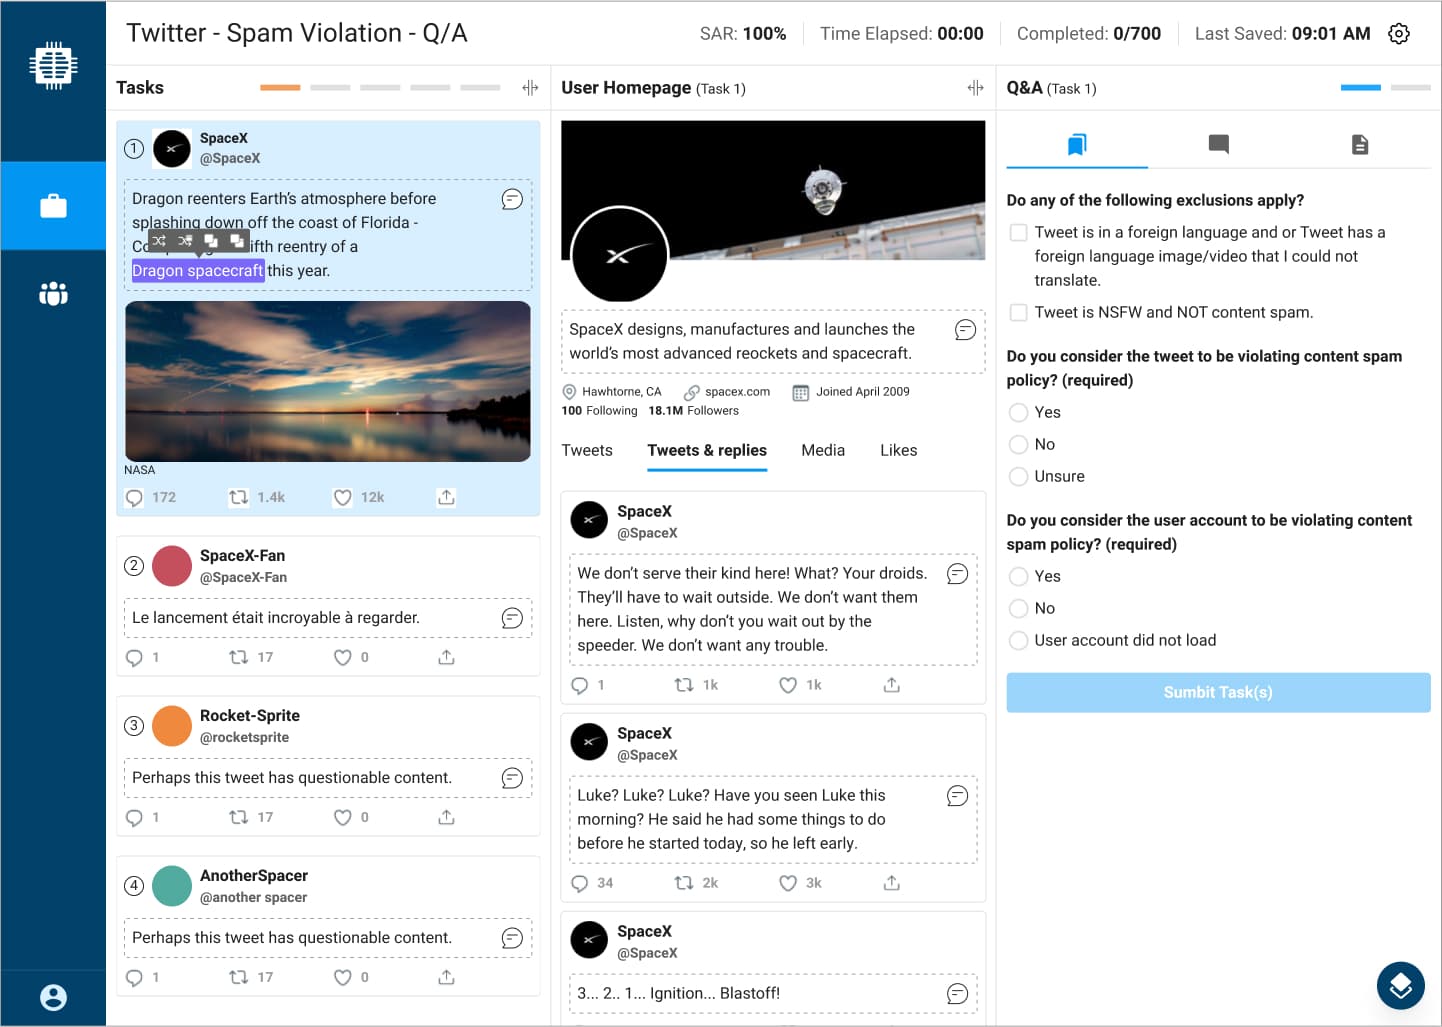The image size is (1442, 1027).
Task: Check the NSFW and NOT content spam box
Action: click(x=1018, y=312)
